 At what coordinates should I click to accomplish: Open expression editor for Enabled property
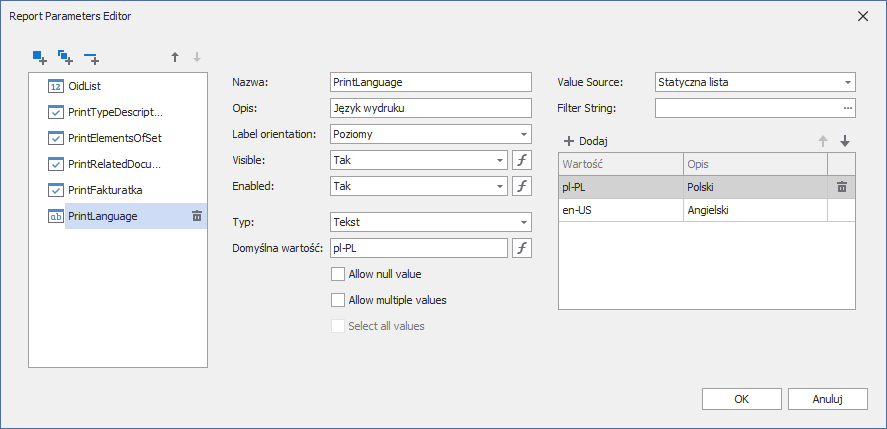(x=521, y=186)
